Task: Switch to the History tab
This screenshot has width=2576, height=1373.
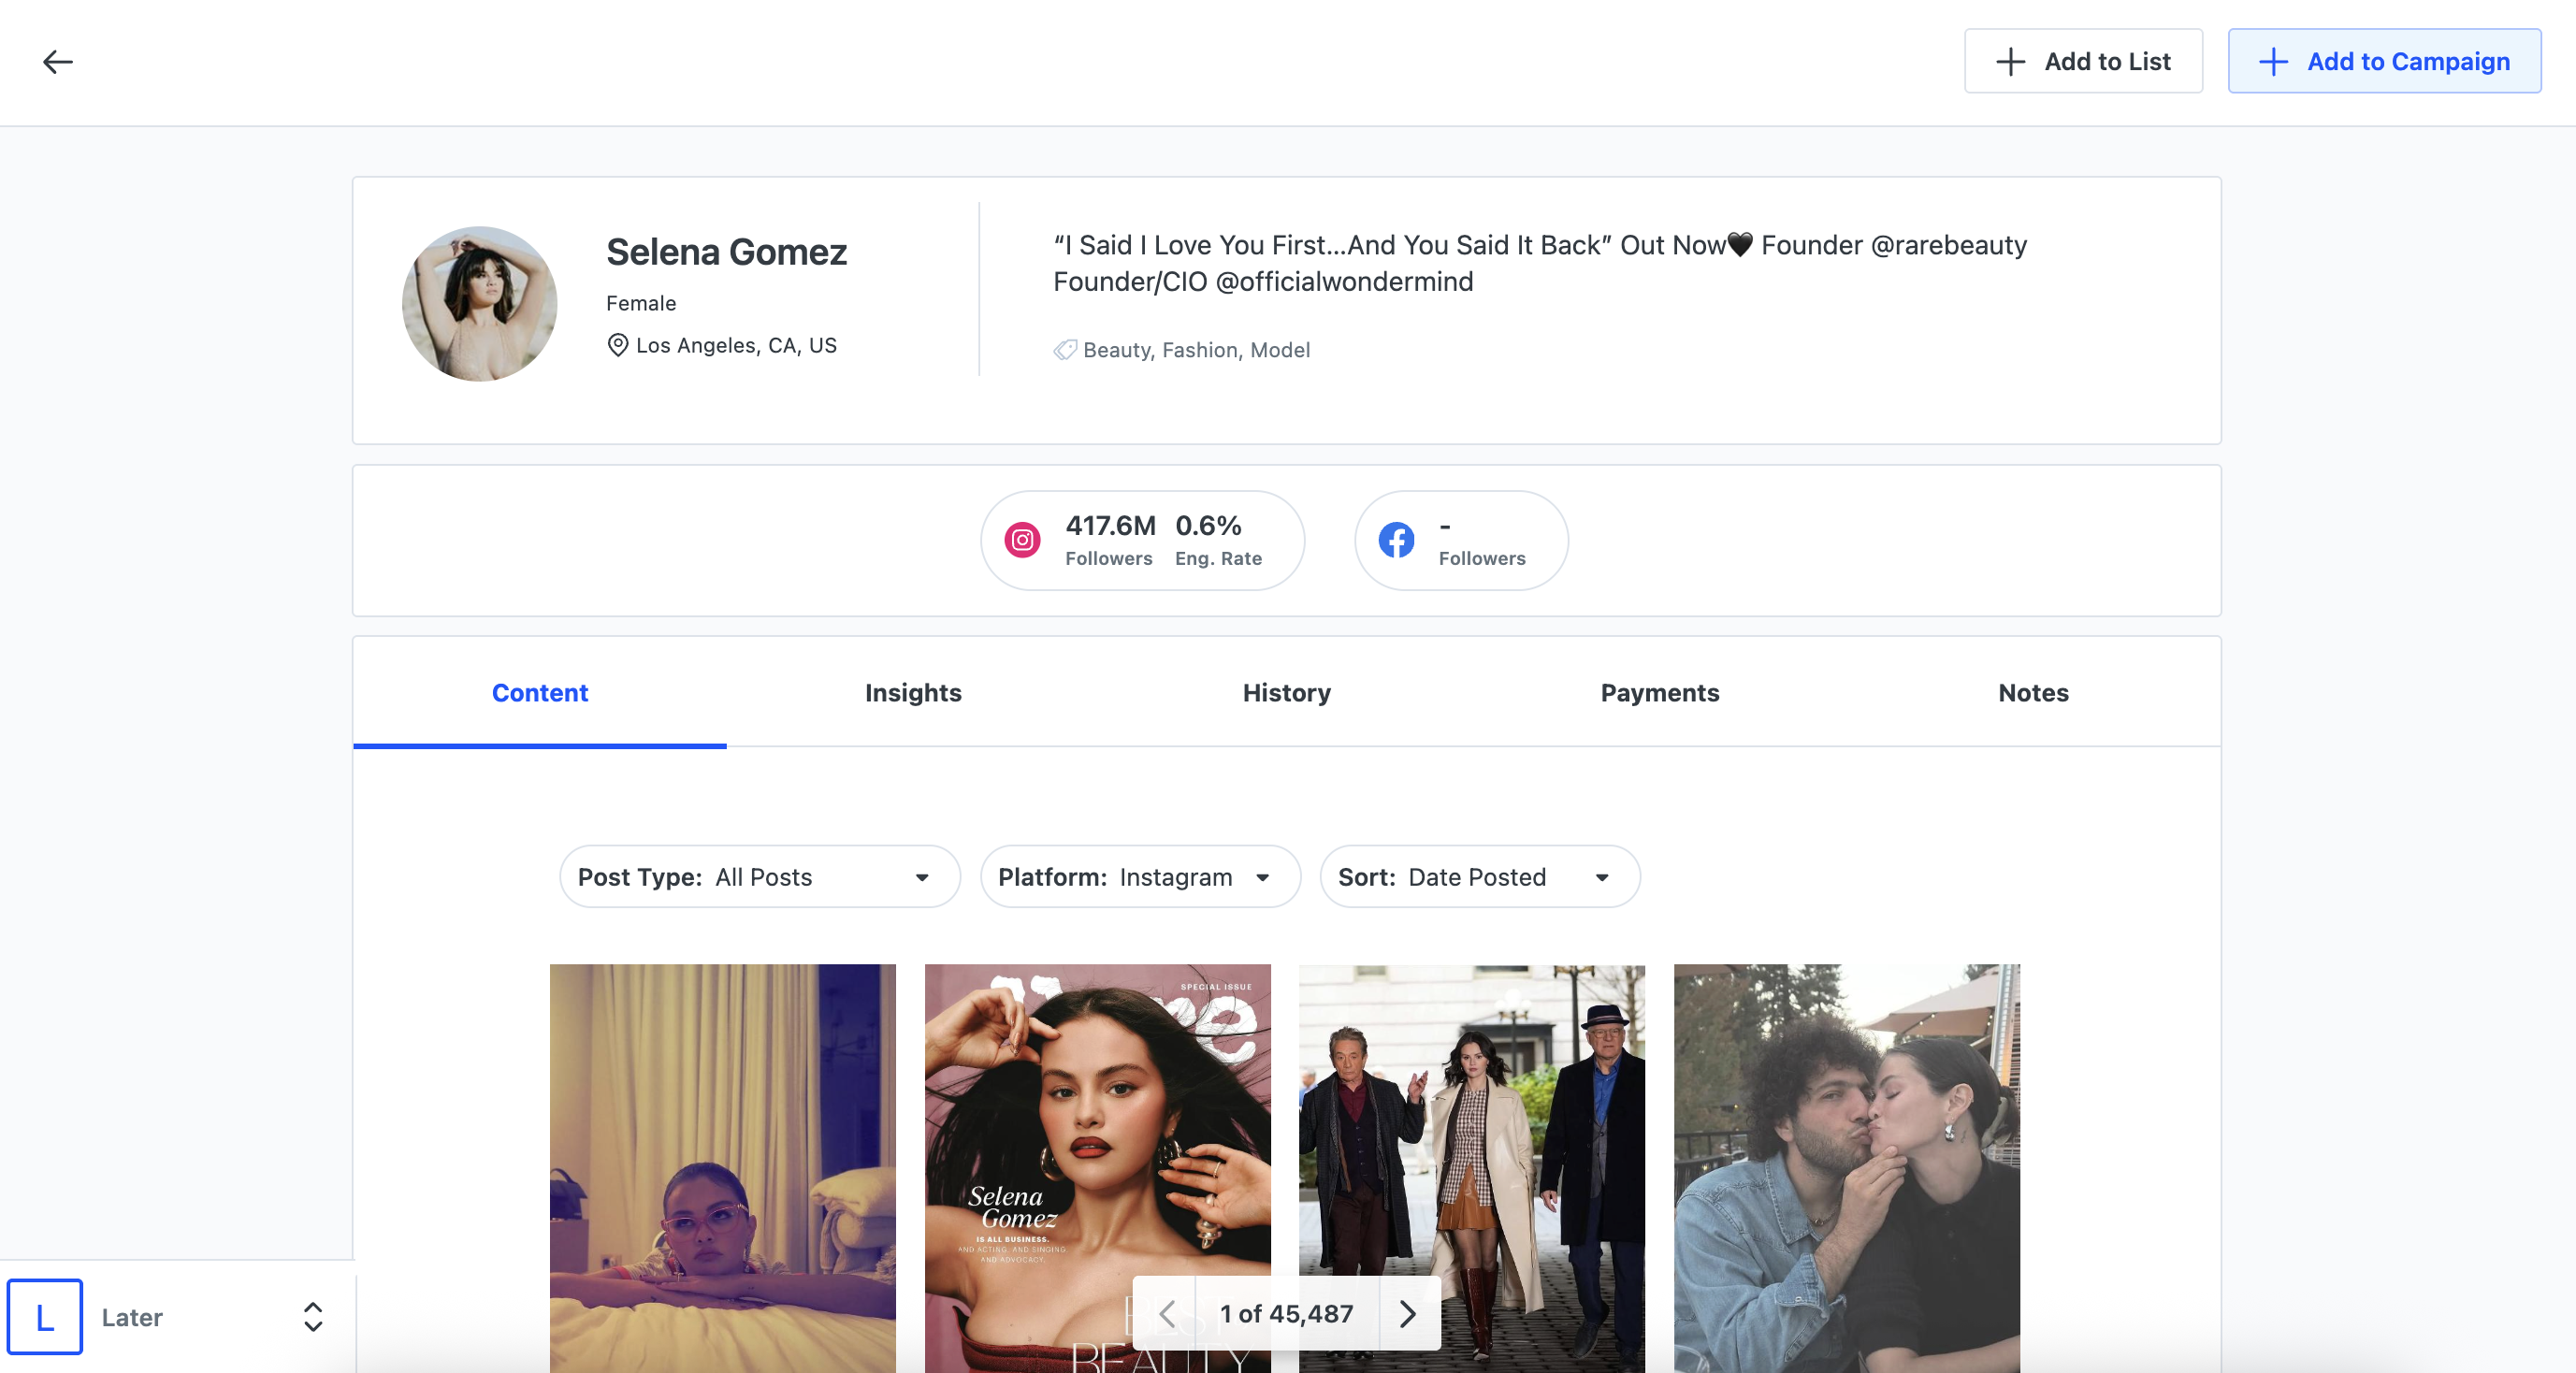Action: pyautogui.click(x=1286, y=693)
